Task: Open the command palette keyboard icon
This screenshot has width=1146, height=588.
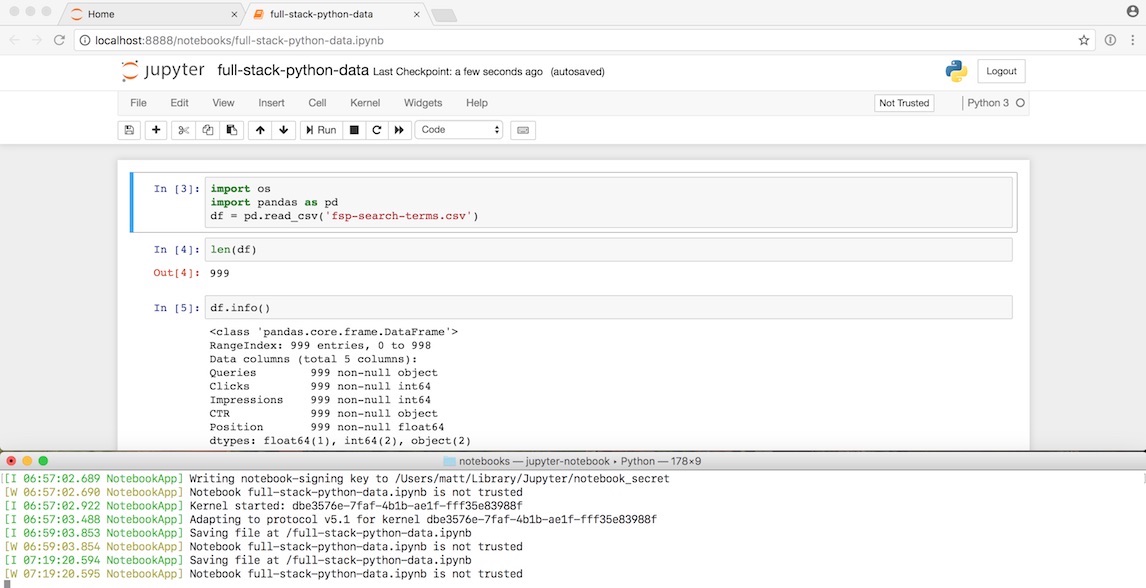Action: [523, 129]
